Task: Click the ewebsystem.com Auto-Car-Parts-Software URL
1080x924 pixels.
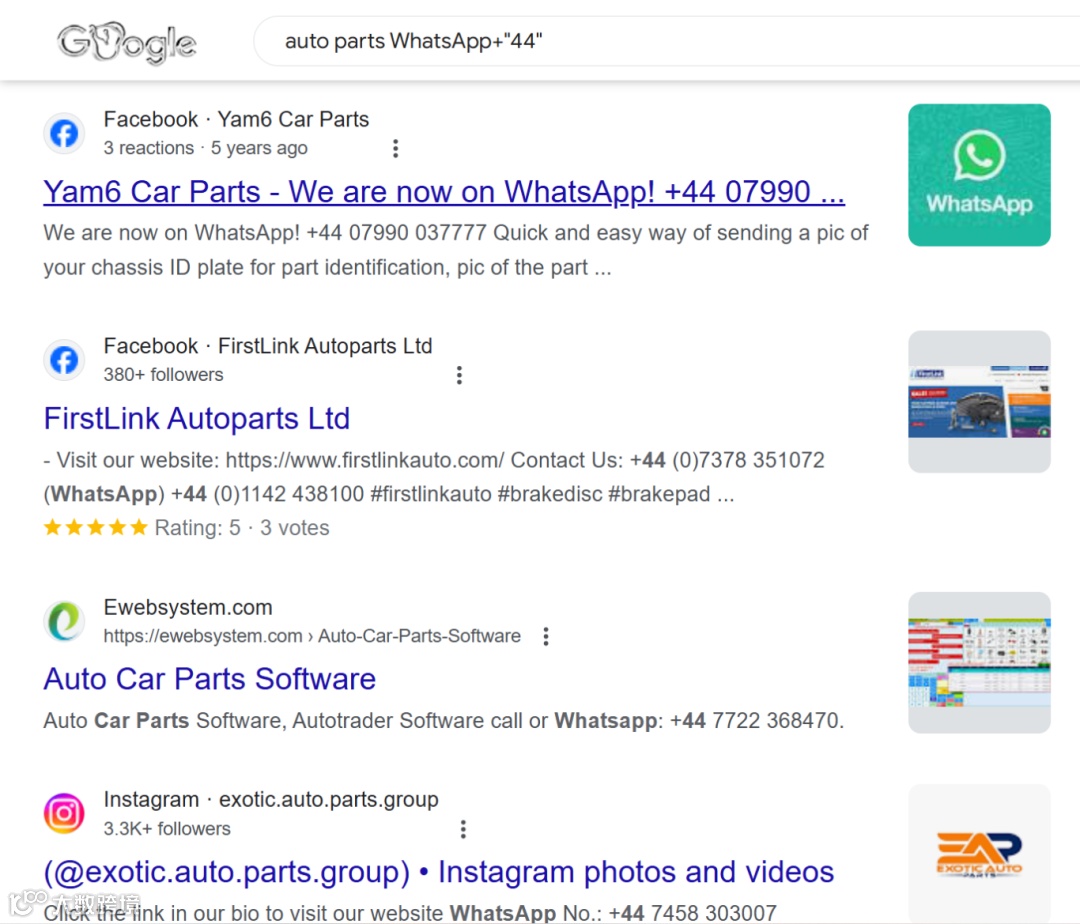Action: click(x=312, y=636)
